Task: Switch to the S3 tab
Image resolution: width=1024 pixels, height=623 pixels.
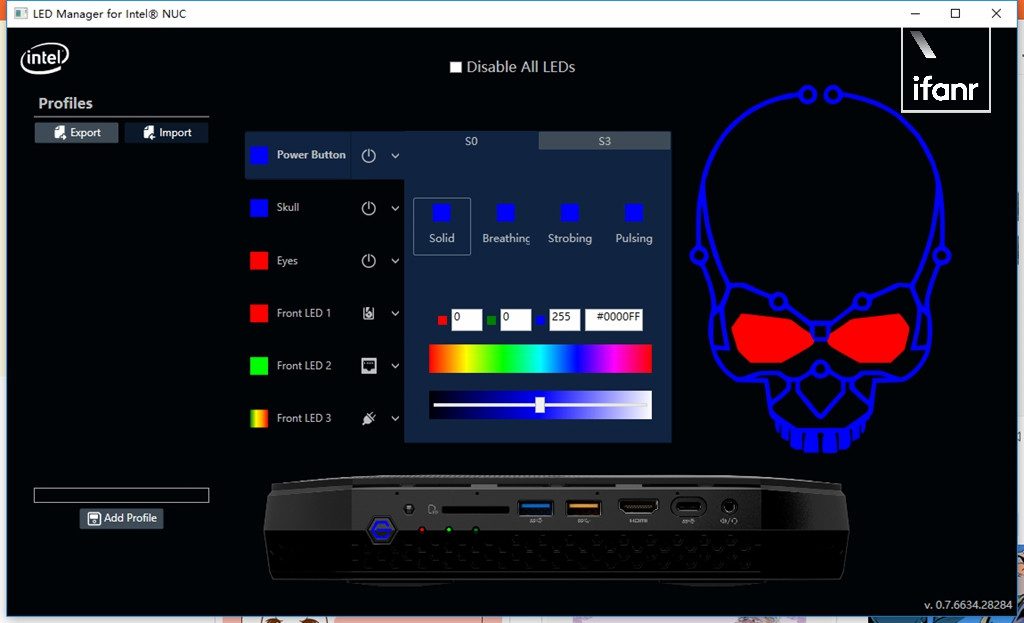Action: point(604,141)
